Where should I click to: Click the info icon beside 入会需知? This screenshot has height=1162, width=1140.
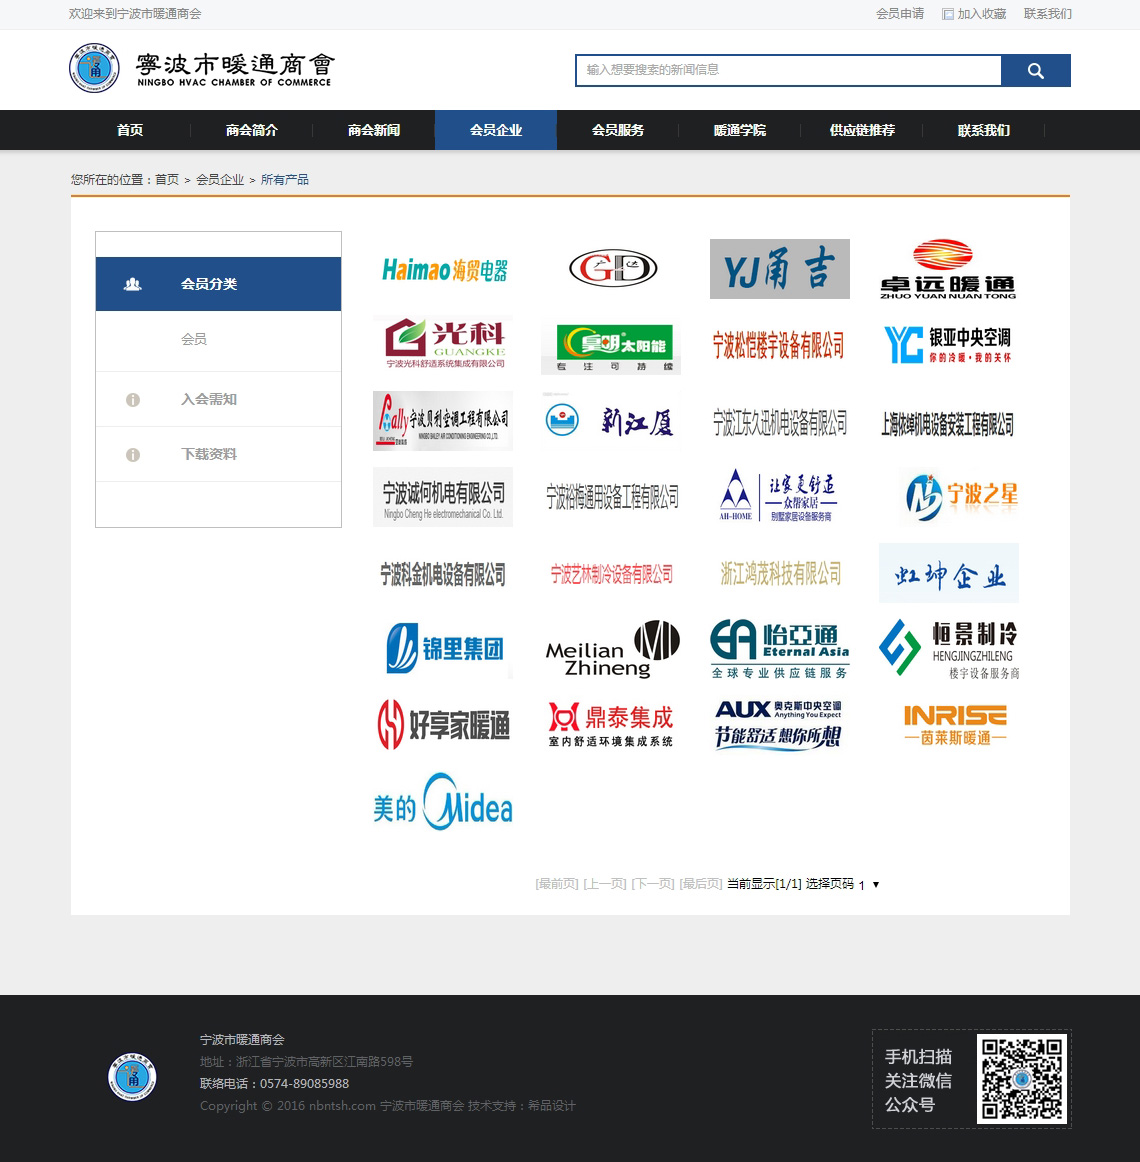[133, 400]
